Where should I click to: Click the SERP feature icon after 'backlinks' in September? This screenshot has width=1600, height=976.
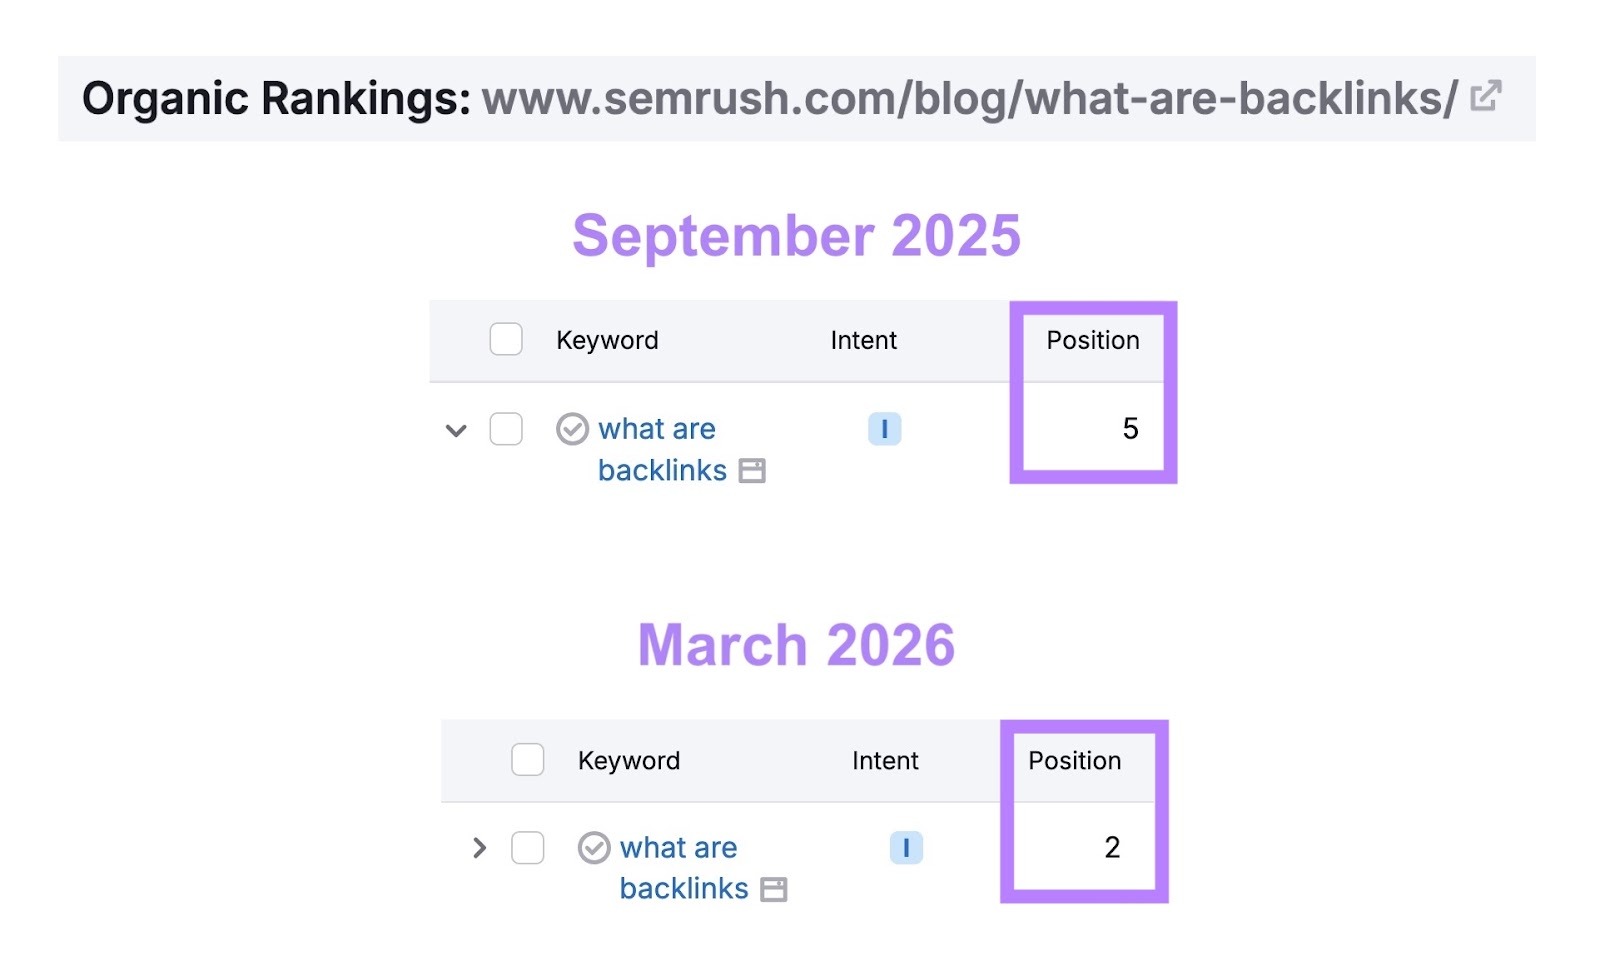[x=754, y=471]
